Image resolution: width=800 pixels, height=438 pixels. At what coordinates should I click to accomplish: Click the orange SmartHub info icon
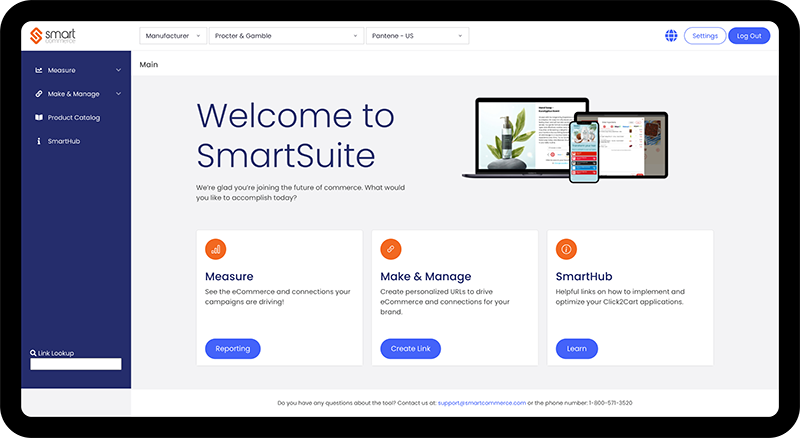[566, 249]
